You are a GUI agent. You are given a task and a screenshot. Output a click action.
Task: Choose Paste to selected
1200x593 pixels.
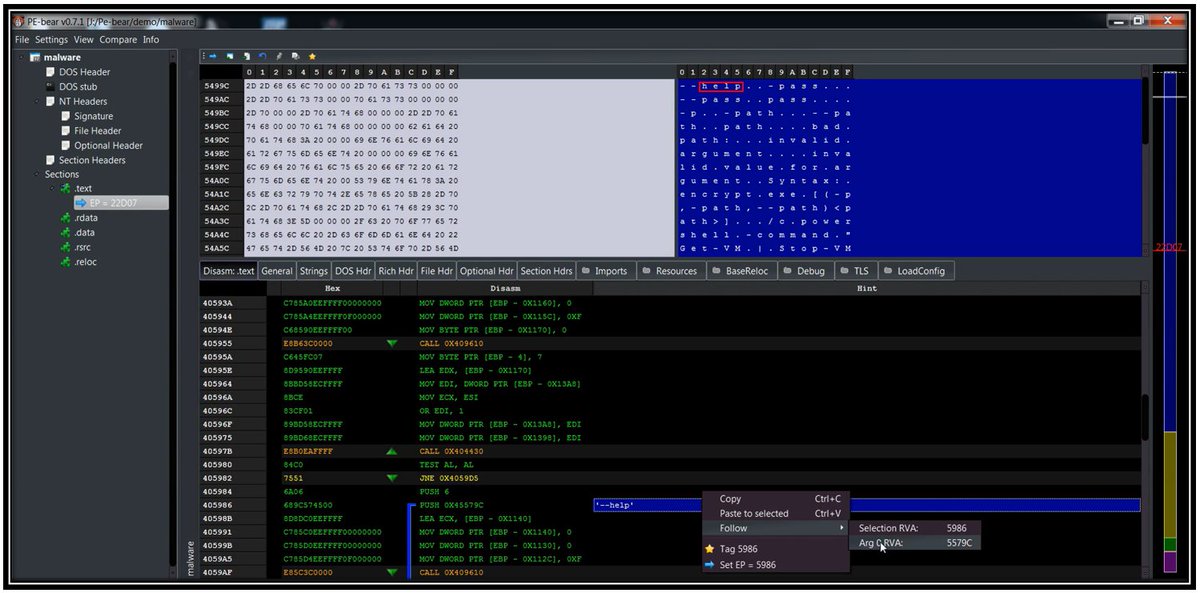[776, 514]
